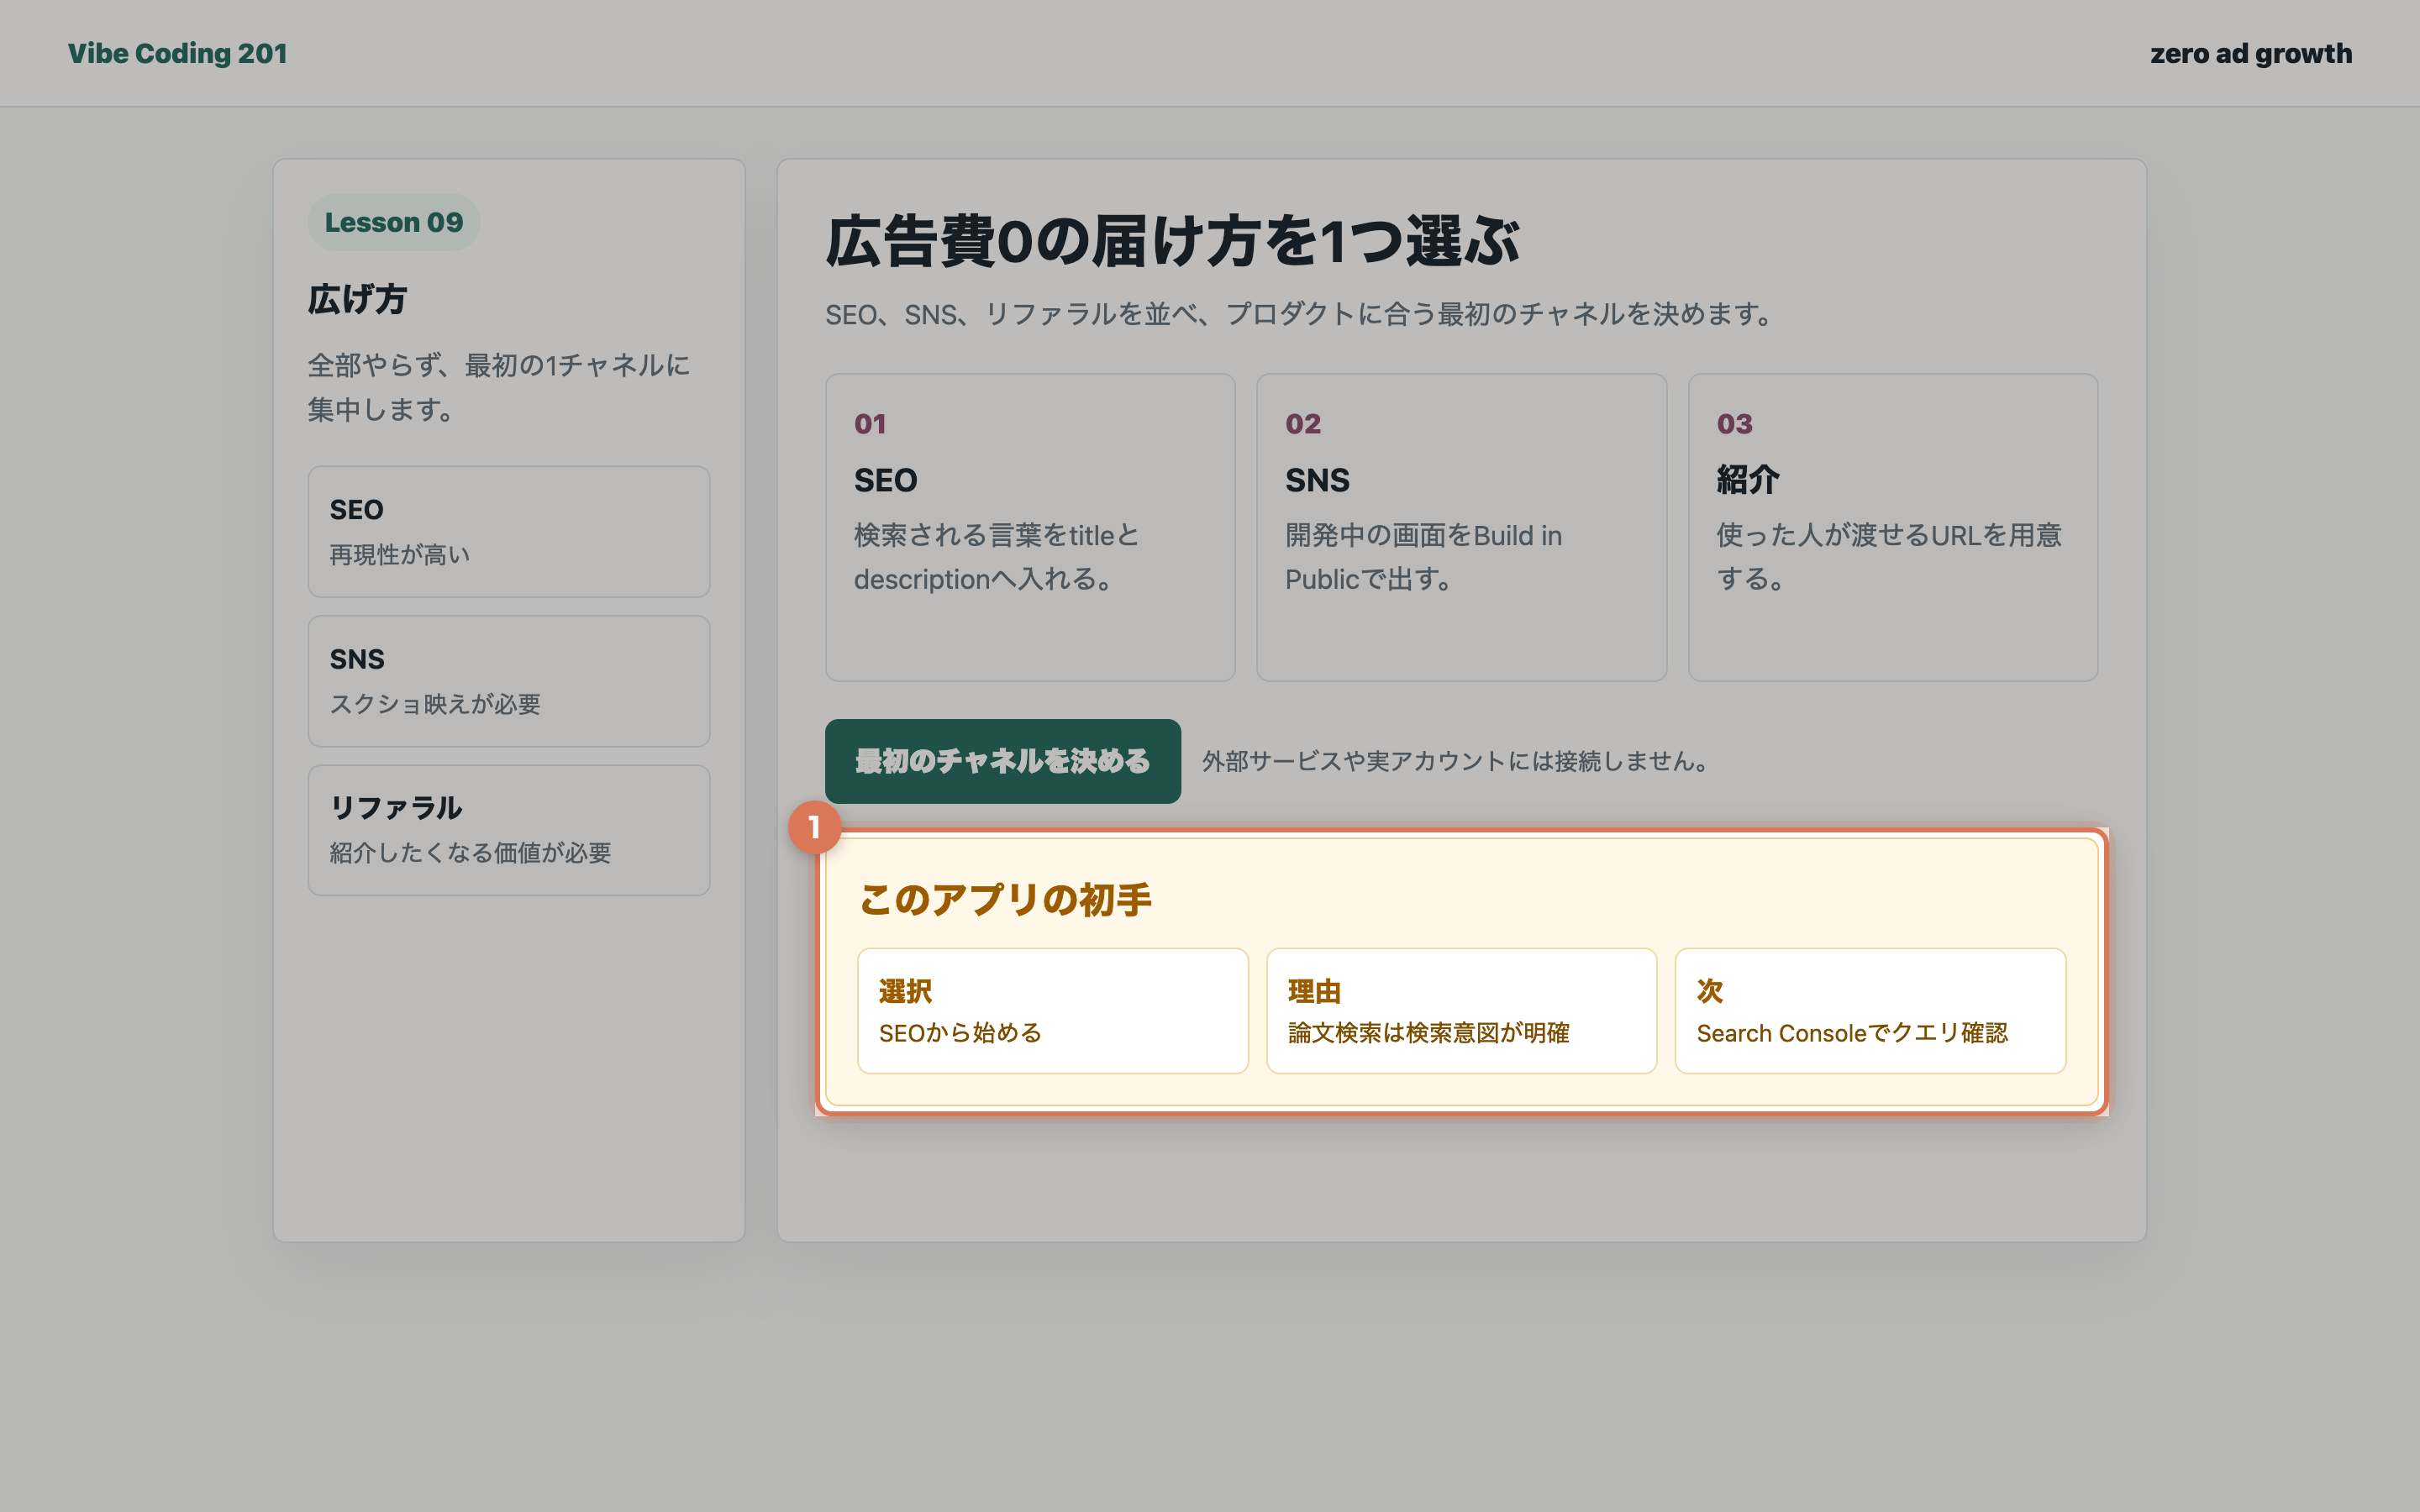Click the 02 SNS channel card
Image resolution: width=2420 pixels, height=1512 pixels.
[1461, 527]
